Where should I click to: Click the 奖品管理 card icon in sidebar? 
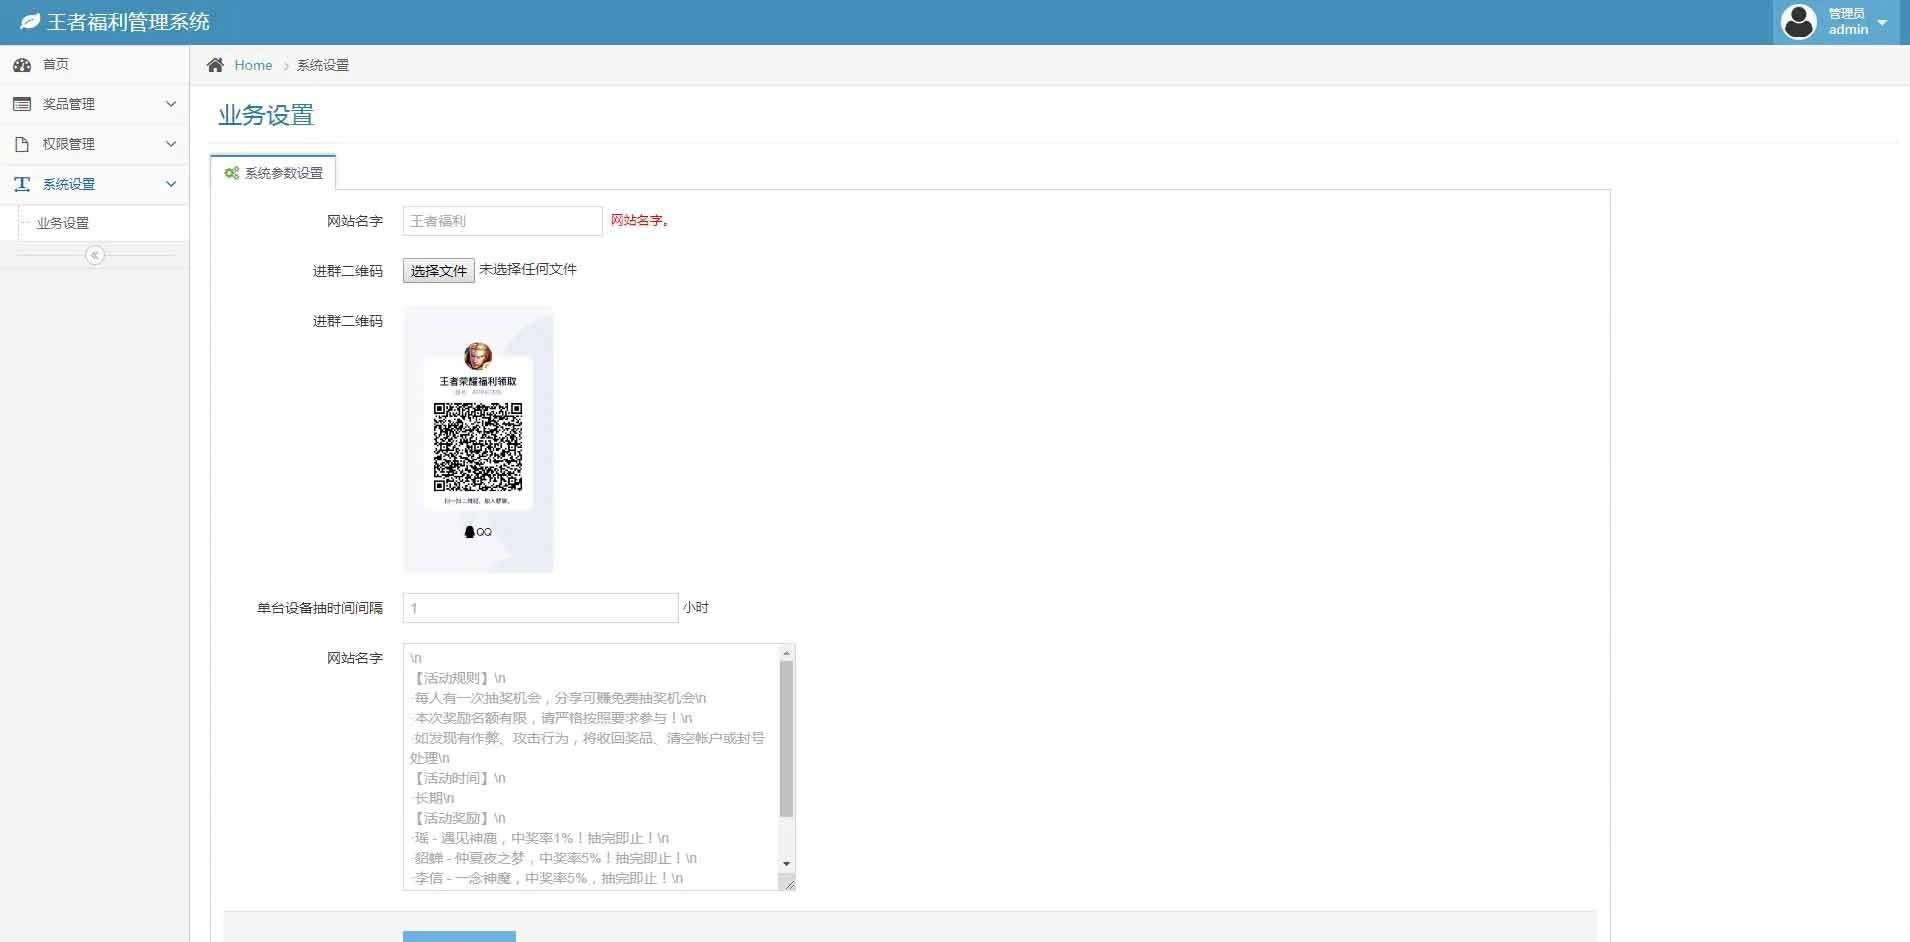click(22, 103)
